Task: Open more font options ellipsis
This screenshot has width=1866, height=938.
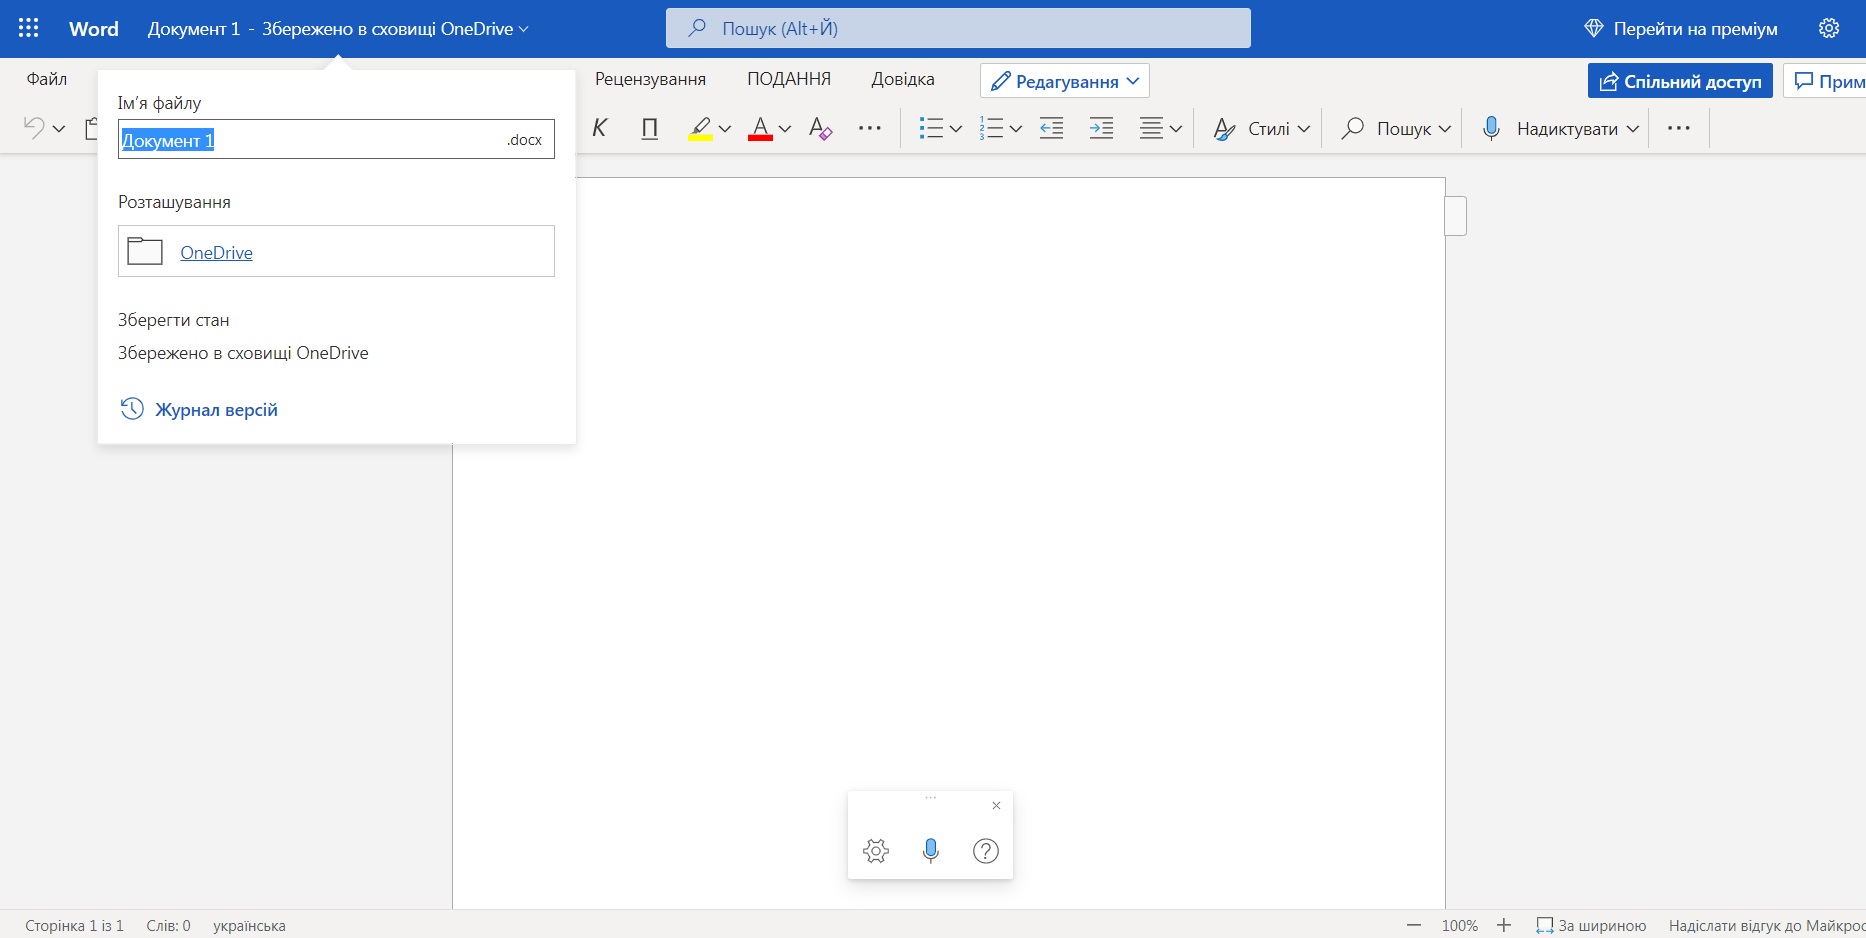Action: tap(870, 128)
